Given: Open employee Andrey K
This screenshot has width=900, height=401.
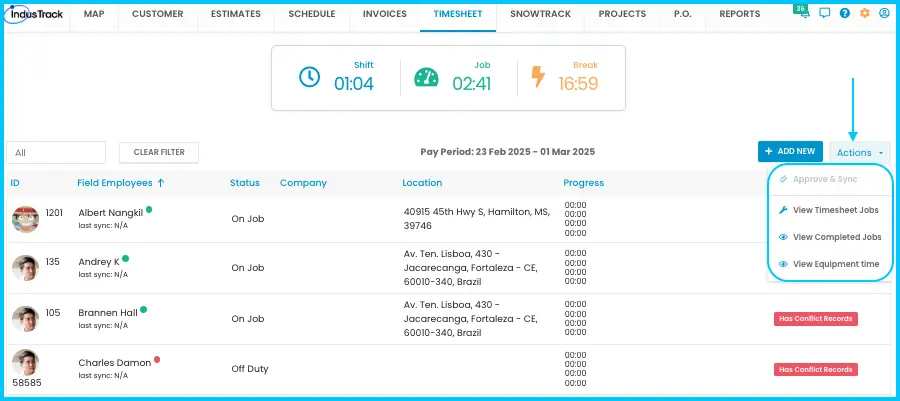Looking at the screenshot, I should tap(99, 262).
